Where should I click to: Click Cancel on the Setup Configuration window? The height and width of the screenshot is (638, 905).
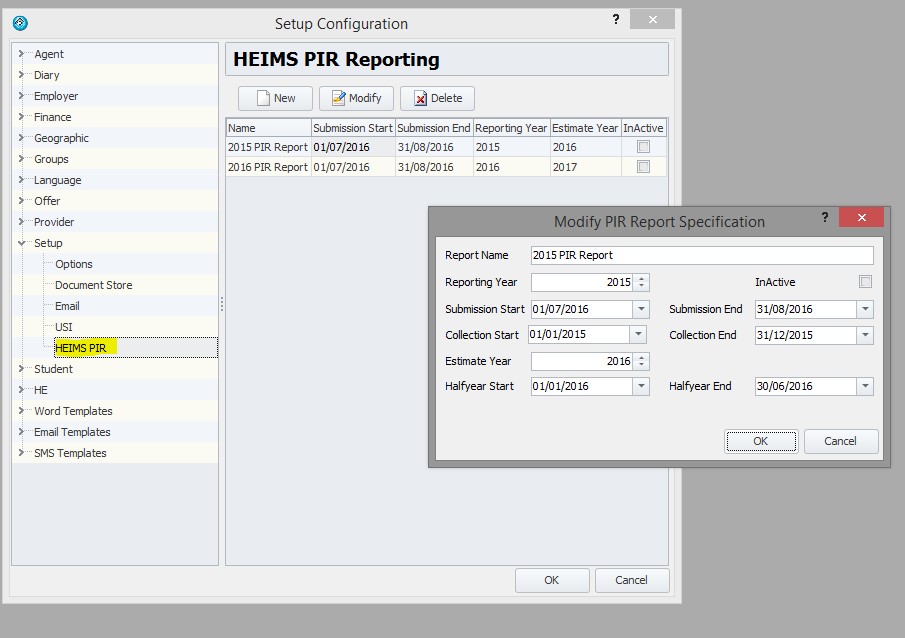pos(632,580)
